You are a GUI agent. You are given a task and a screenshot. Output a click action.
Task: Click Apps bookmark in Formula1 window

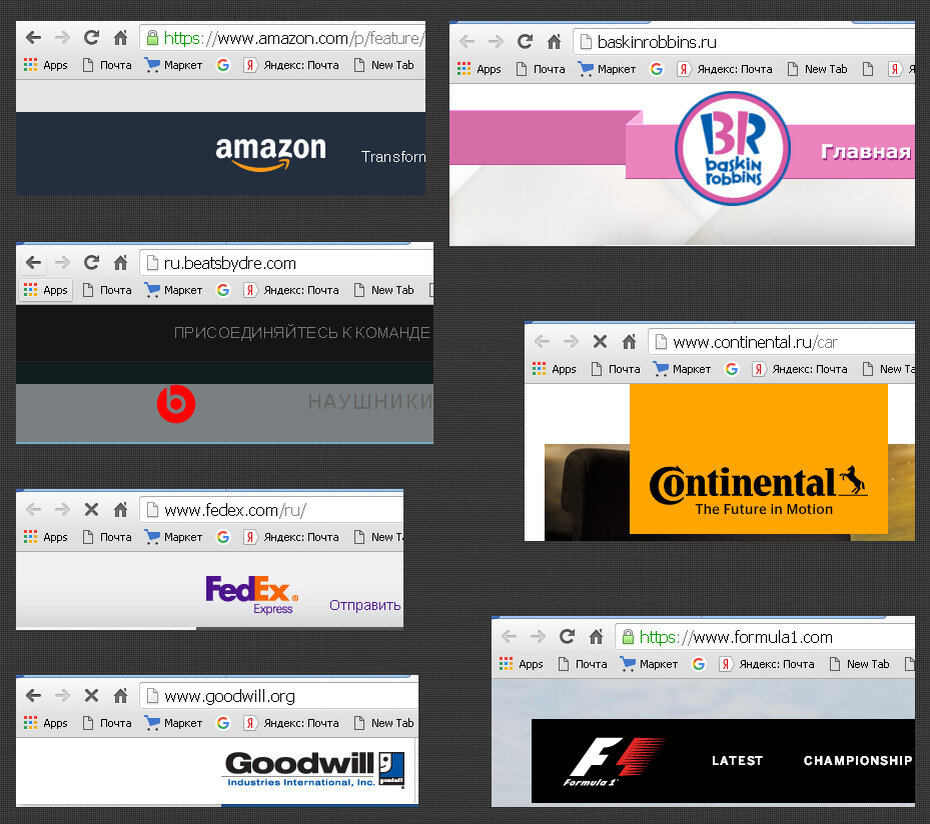click(x=521, y=664)
